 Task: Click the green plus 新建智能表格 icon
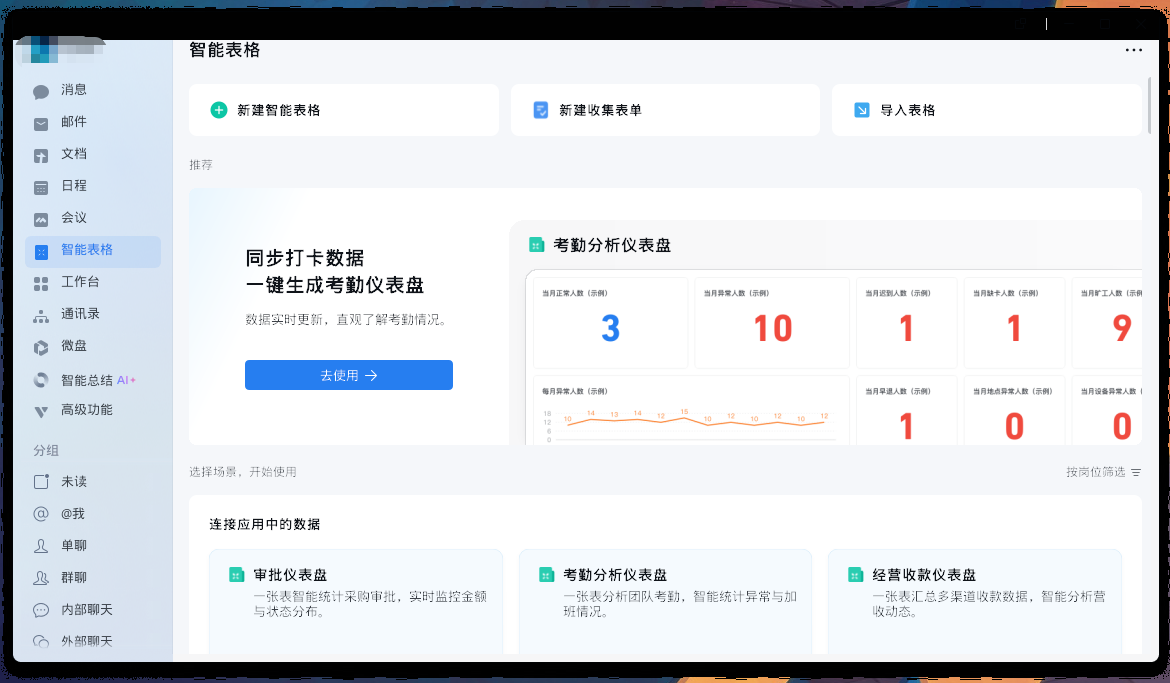(x=219, y=110)
